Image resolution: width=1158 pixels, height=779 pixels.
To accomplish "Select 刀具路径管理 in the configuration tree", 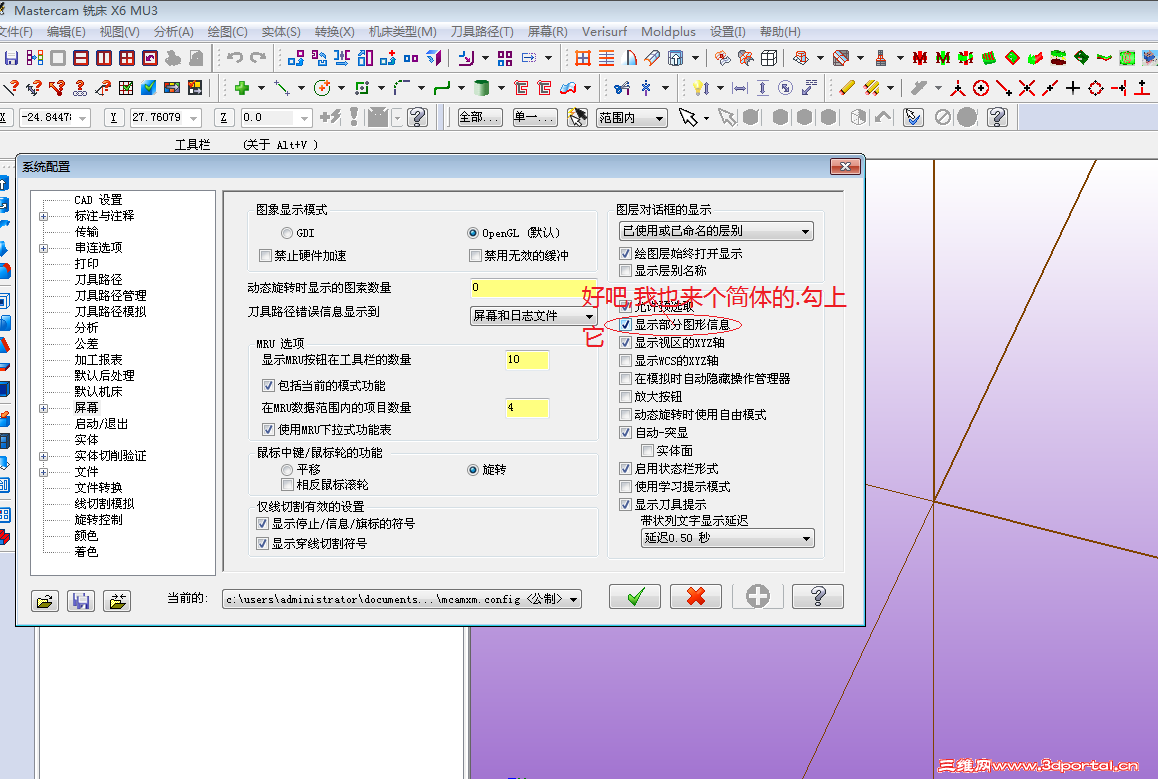I will tap(111, 295).
